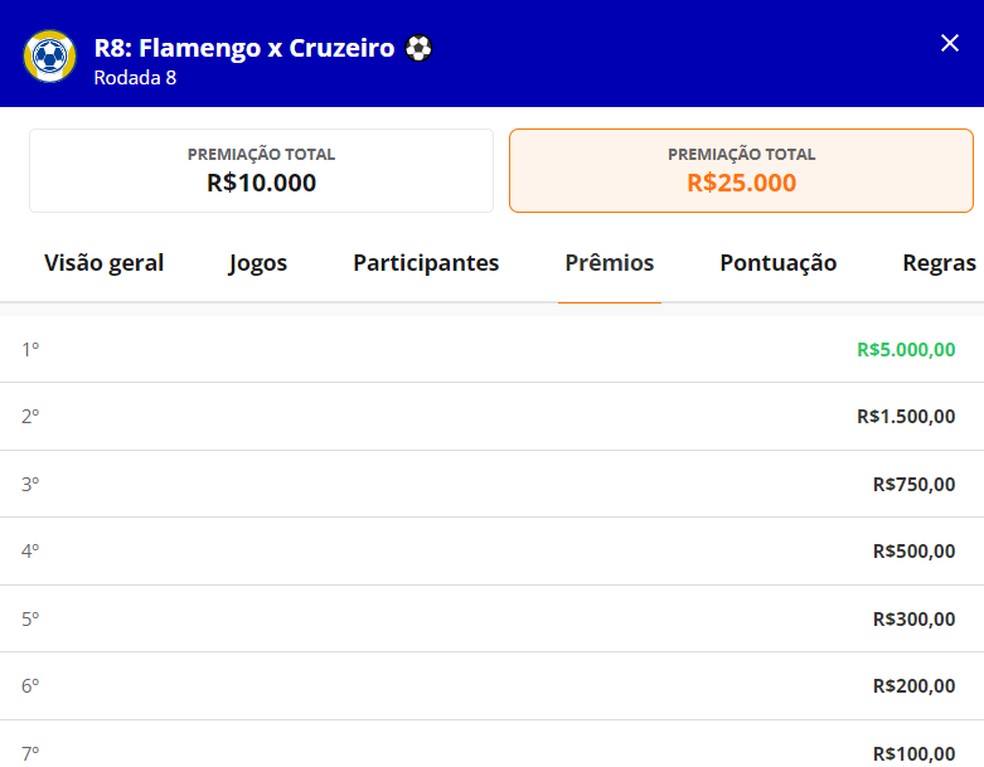Open the Jogos tab
The image size is (984, 767).
coord(257,263)
